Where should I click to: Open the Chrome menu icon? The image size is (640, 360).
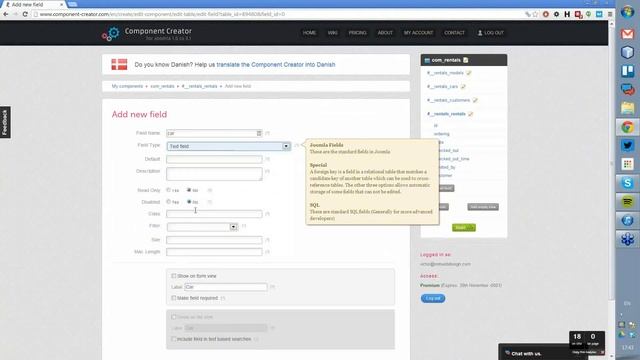point(610,14)
